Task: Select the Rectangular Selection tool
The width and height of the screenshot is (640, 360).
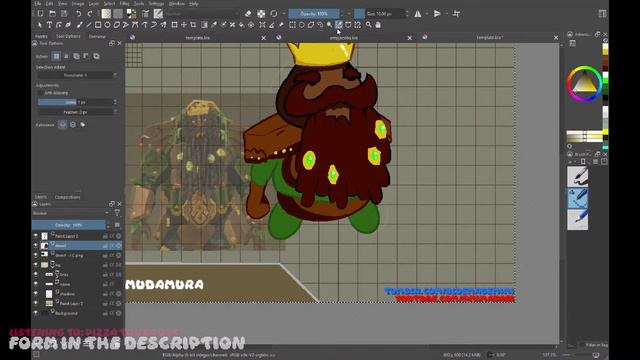Action: point(292,25)
